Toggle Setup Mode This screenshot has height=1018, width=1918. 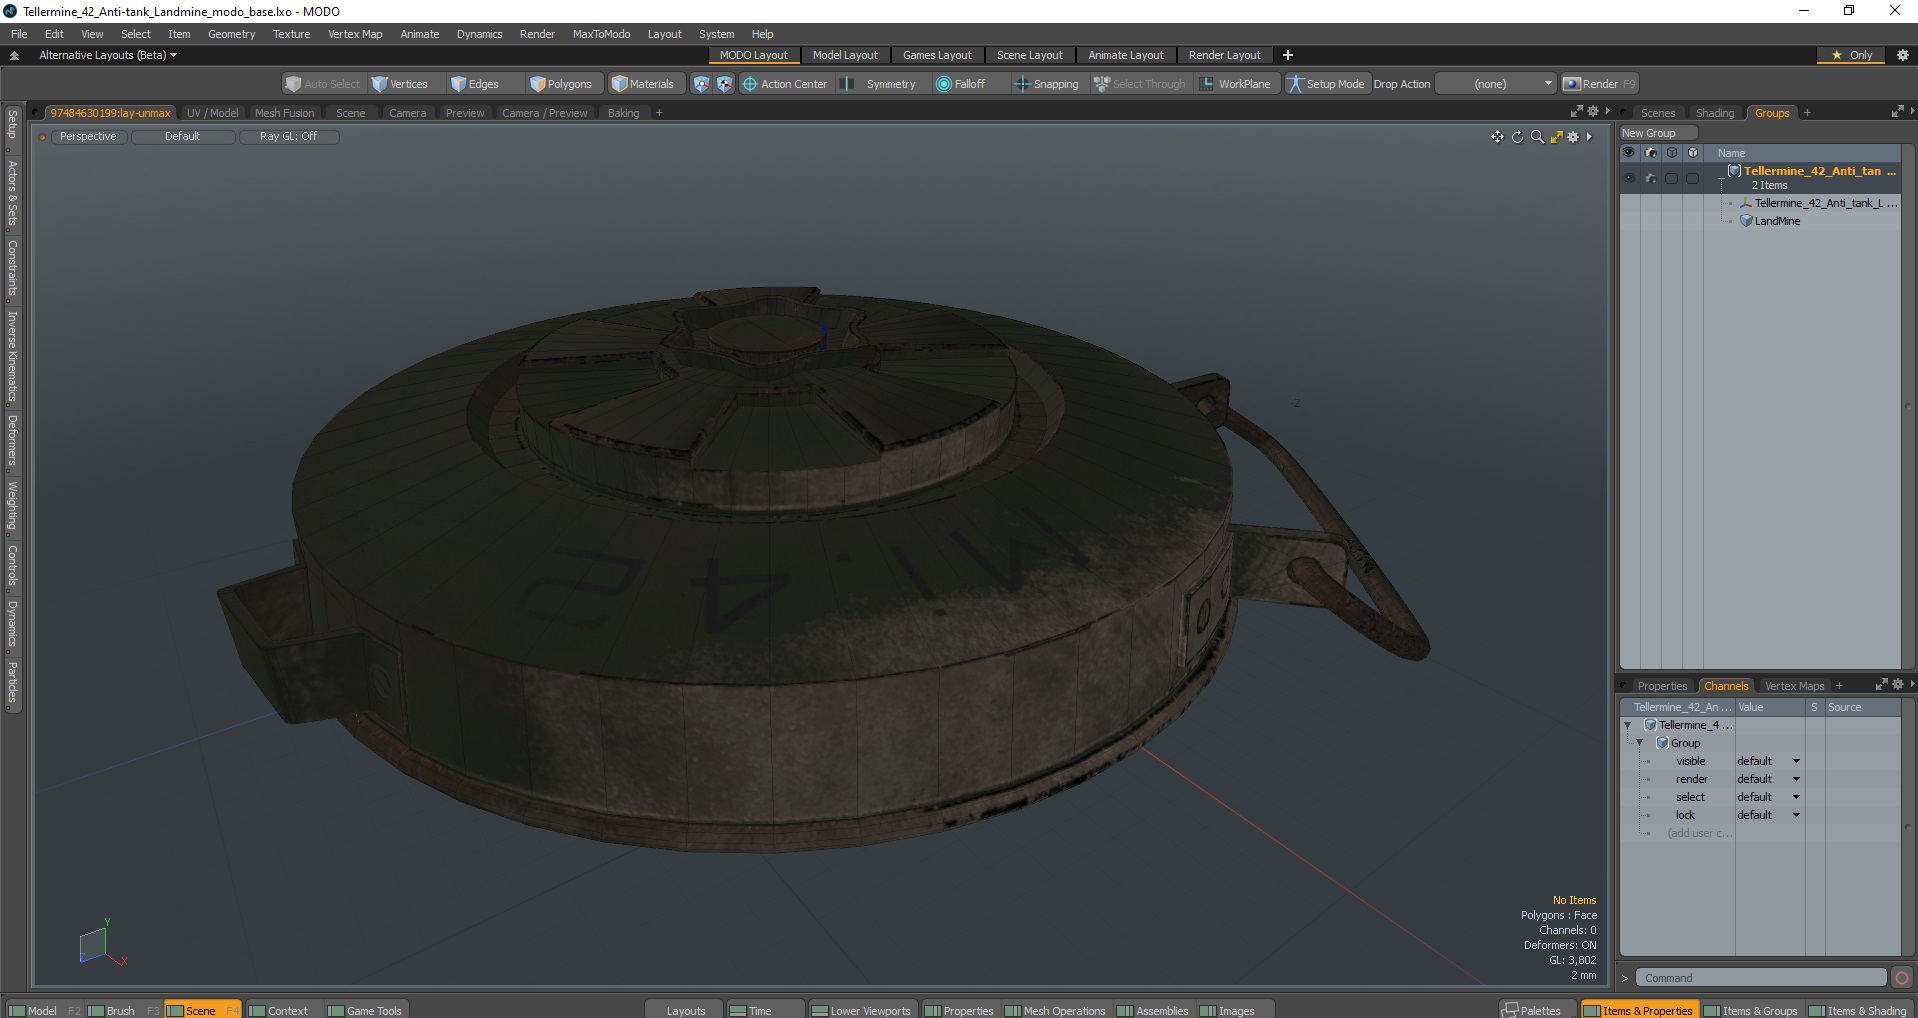[1326, 84]
